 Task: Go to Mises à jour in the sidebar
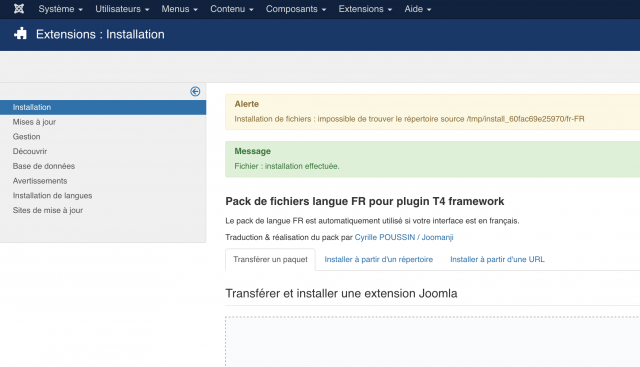[x=34, y=122]
